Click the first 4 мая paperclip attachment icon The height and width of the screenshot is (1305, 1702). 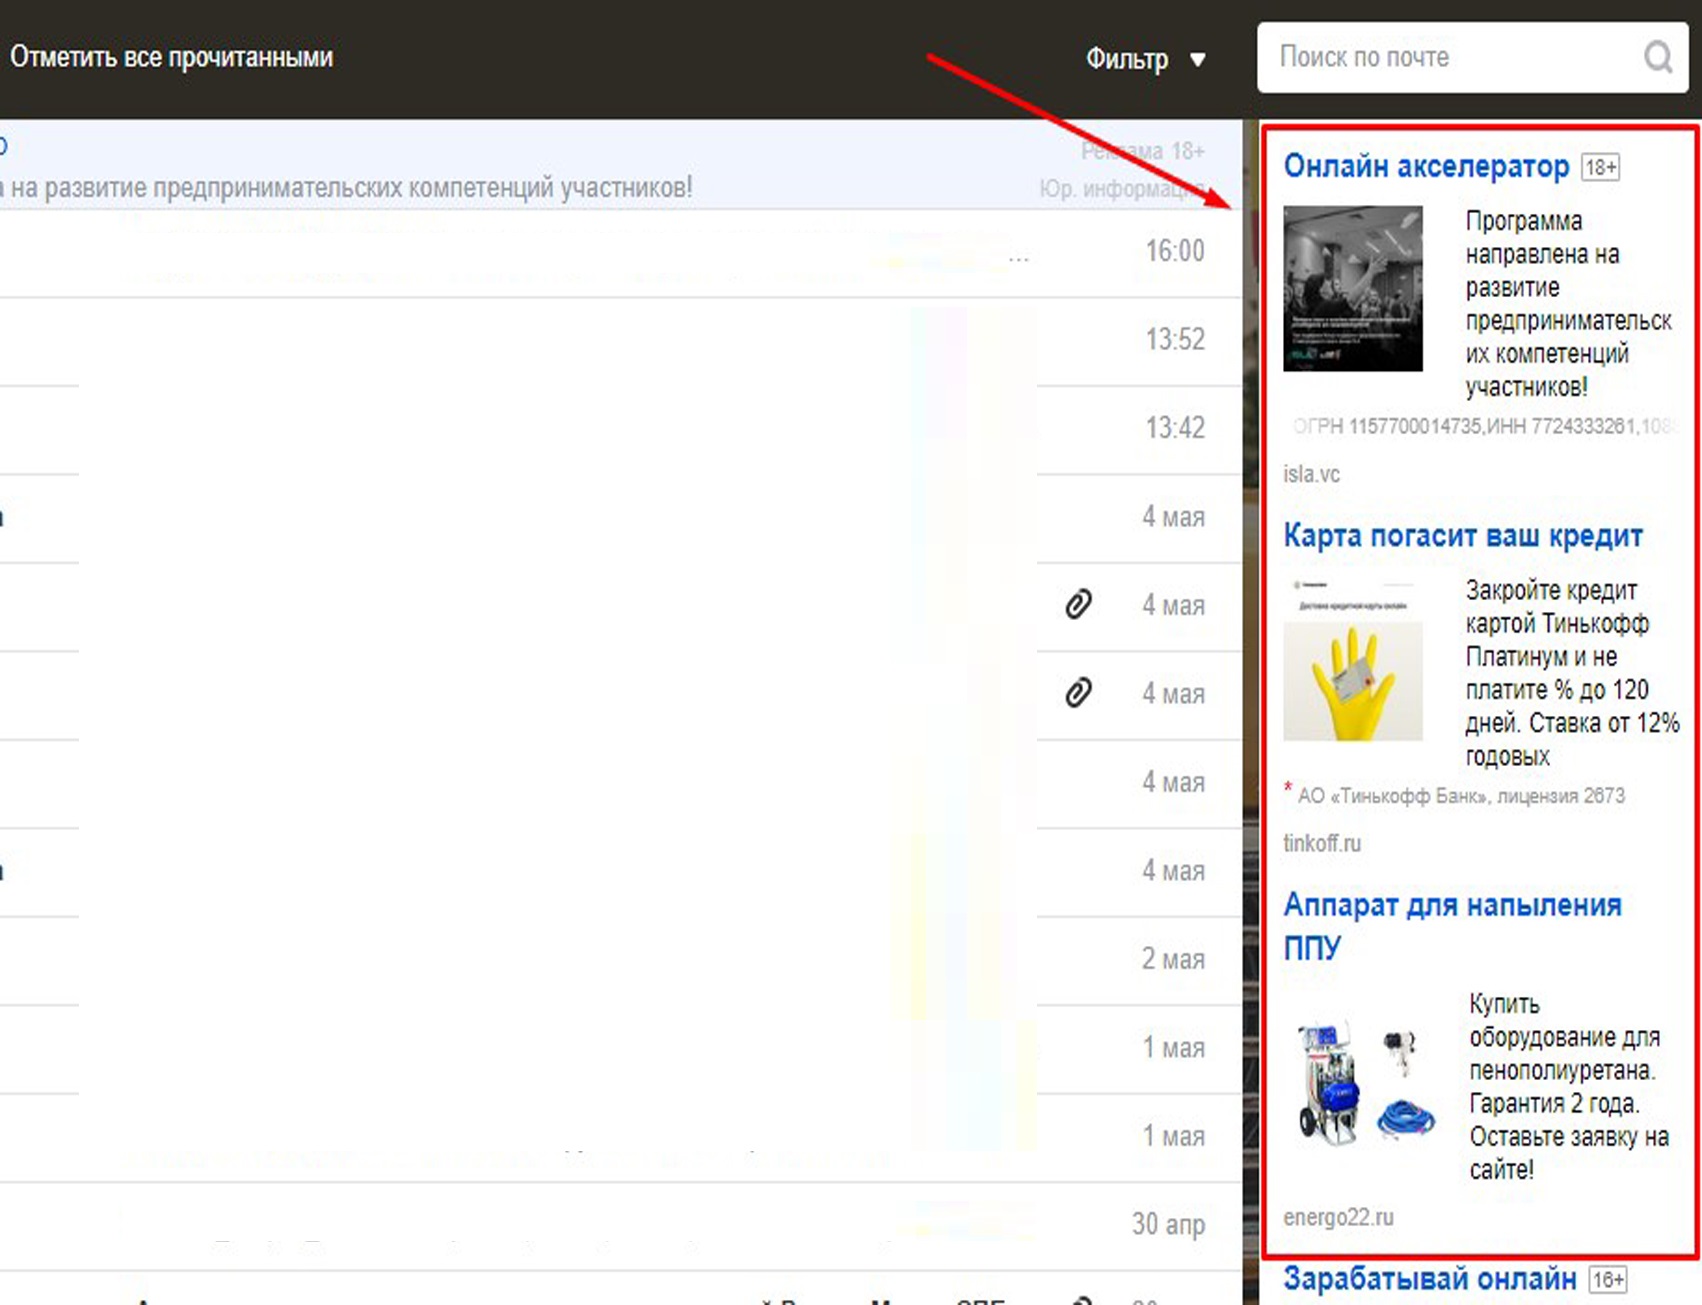pyautogui.click(x=1078, y=604)
